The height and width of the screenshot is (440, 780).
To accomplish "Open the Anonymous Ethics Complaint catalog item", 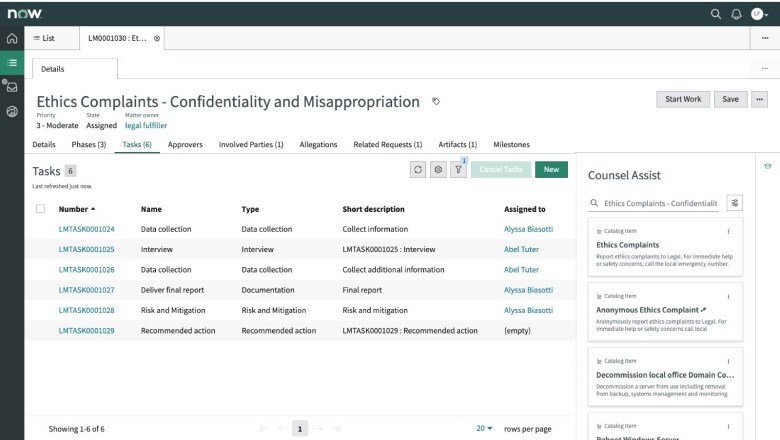I will pos(648,310).
